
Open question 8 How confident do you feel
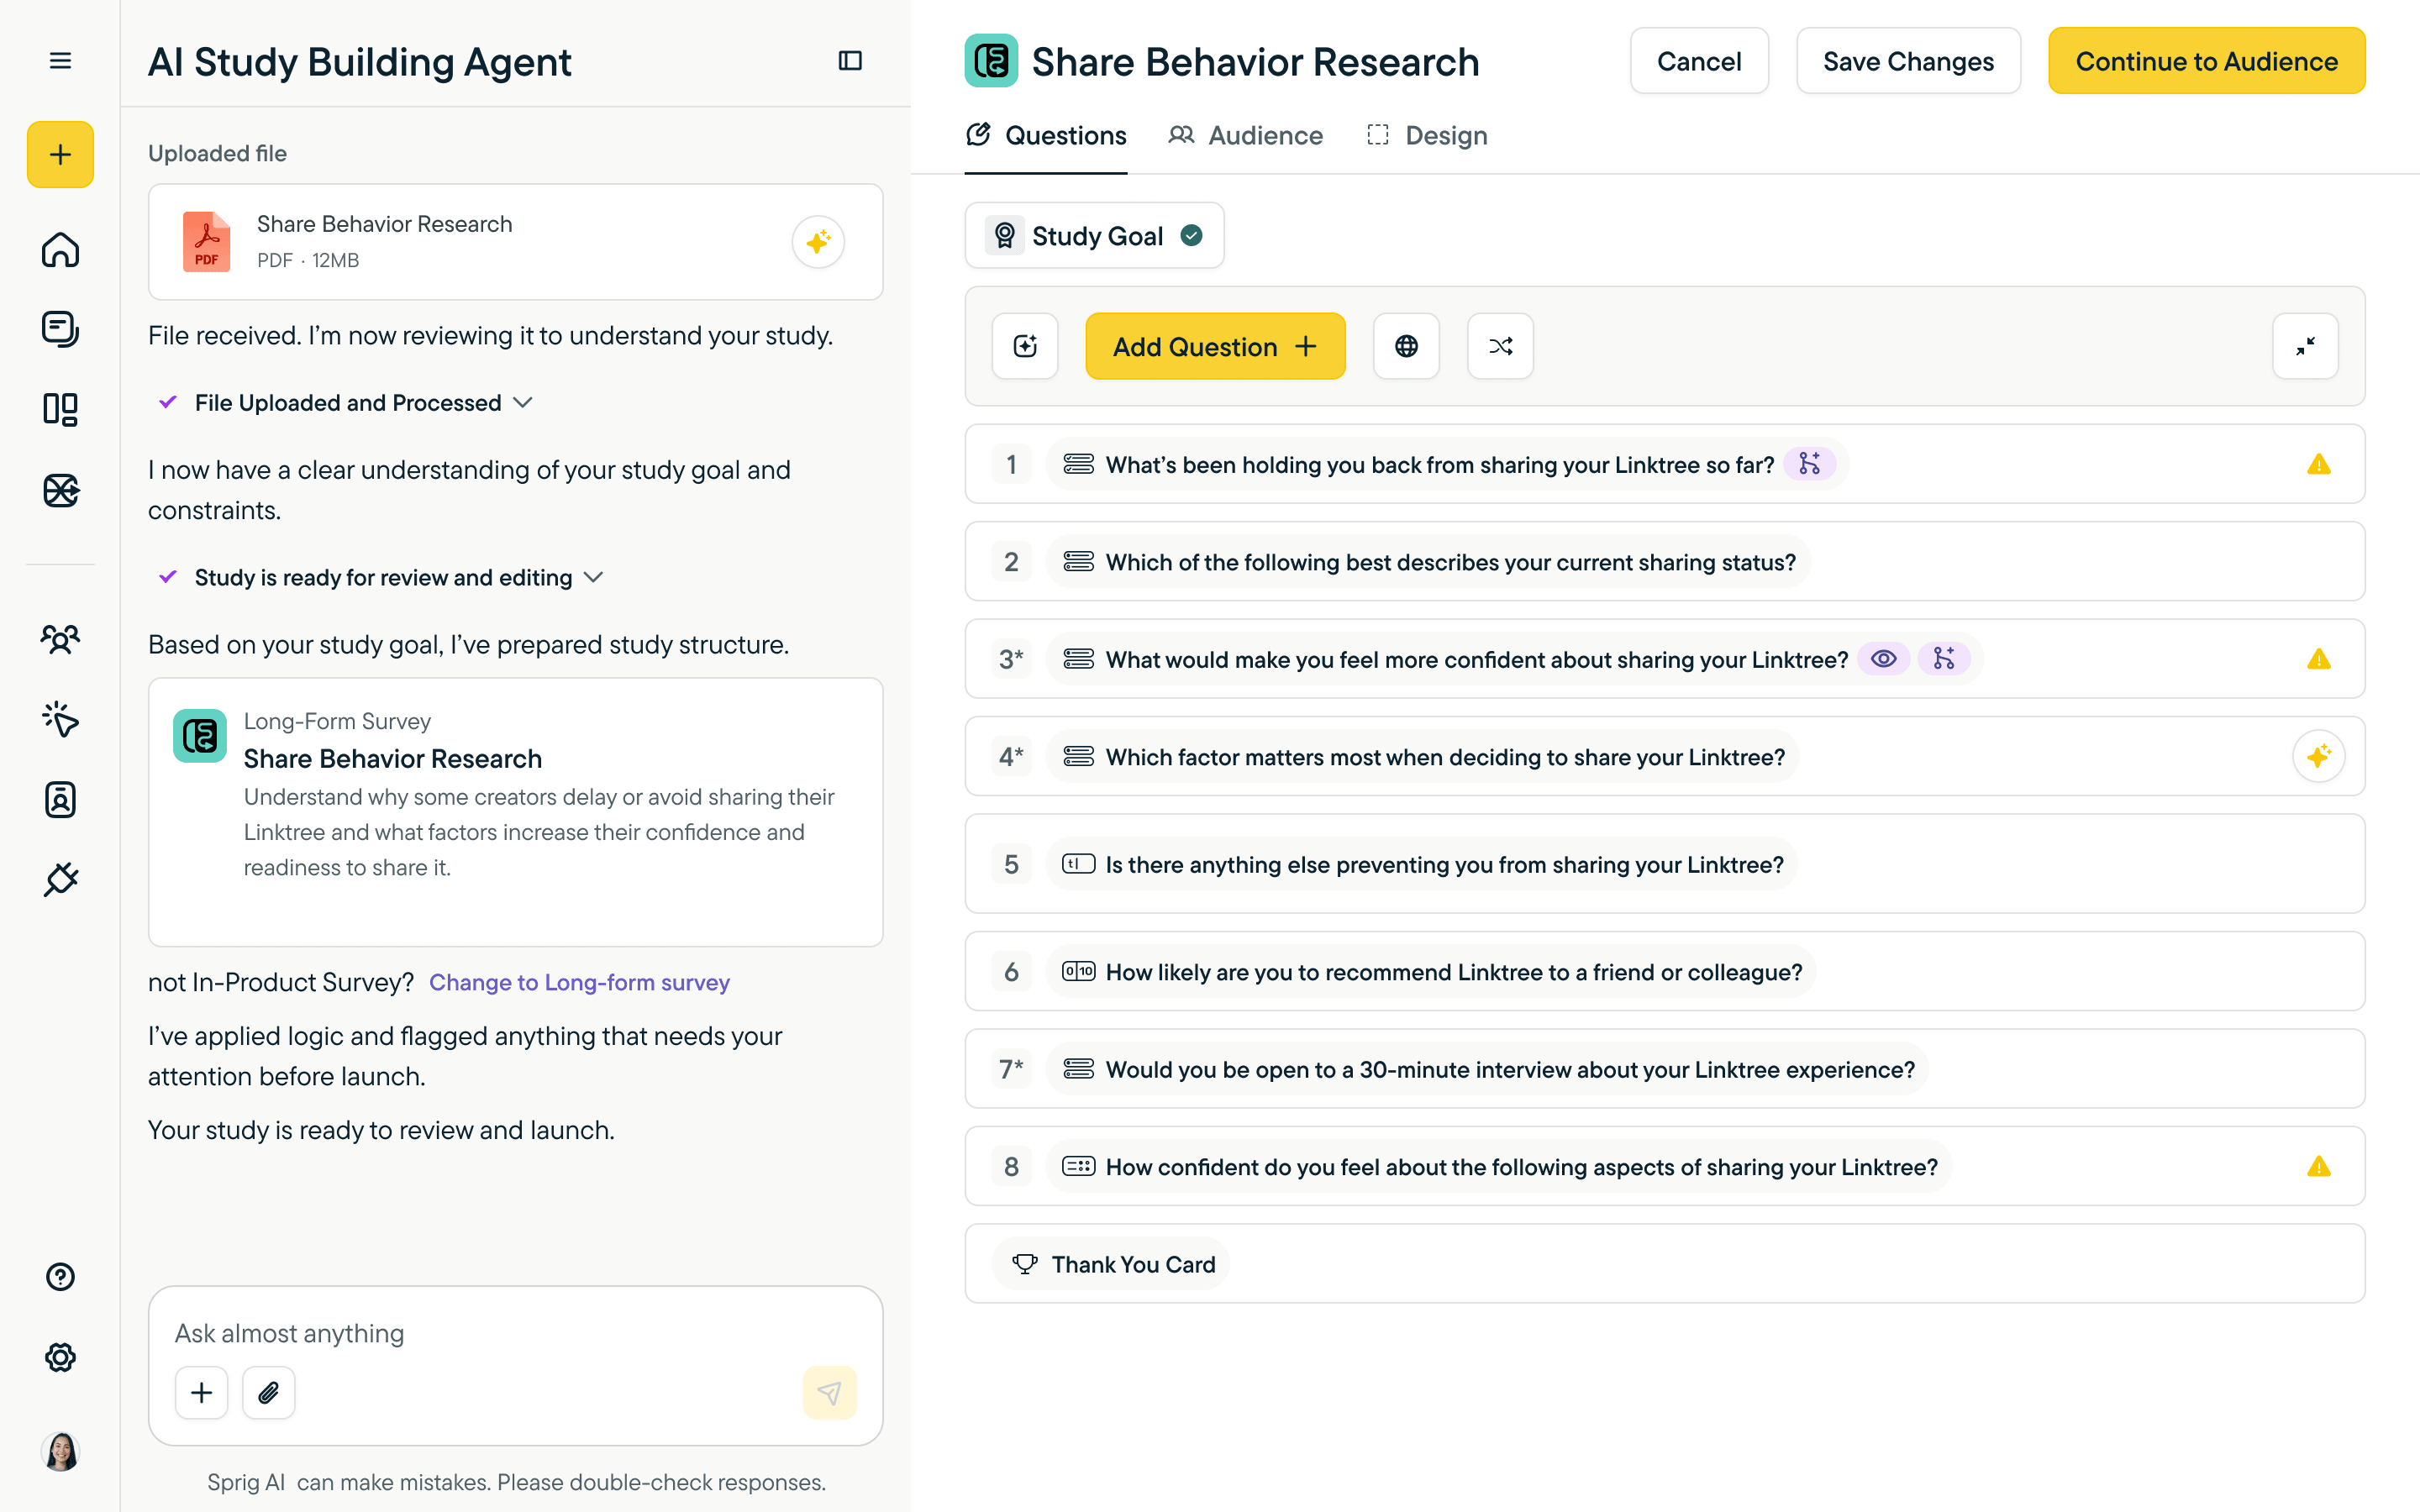[x=1664, y=1166]
